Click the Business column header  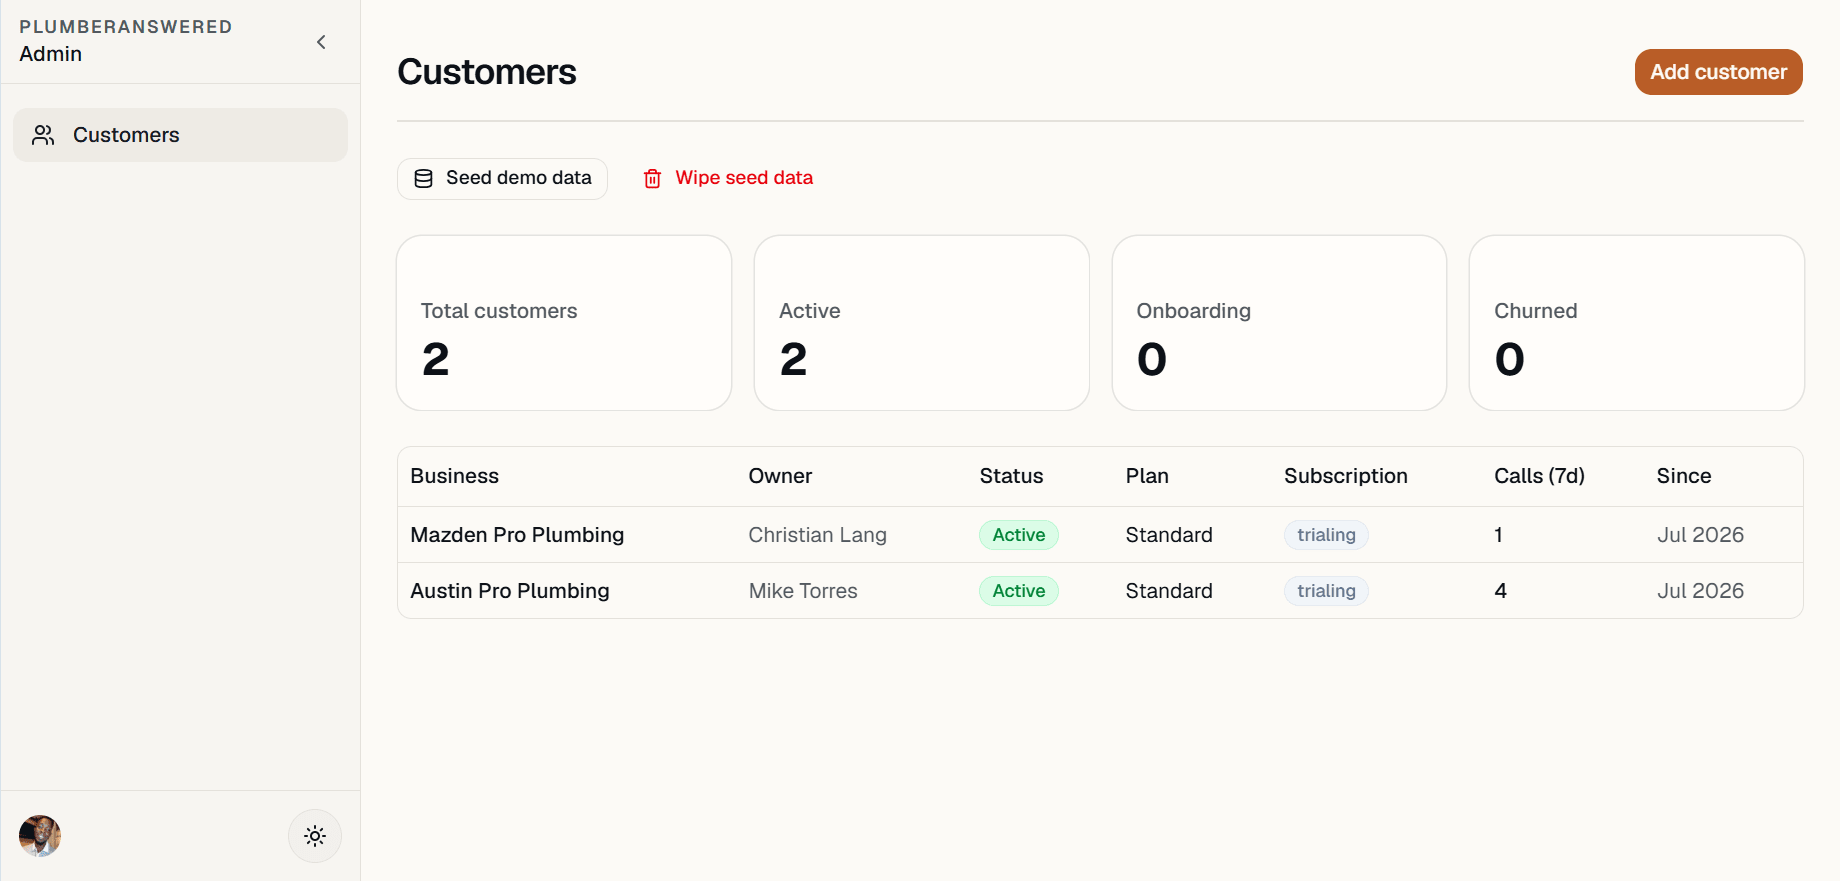click(454, 476)
